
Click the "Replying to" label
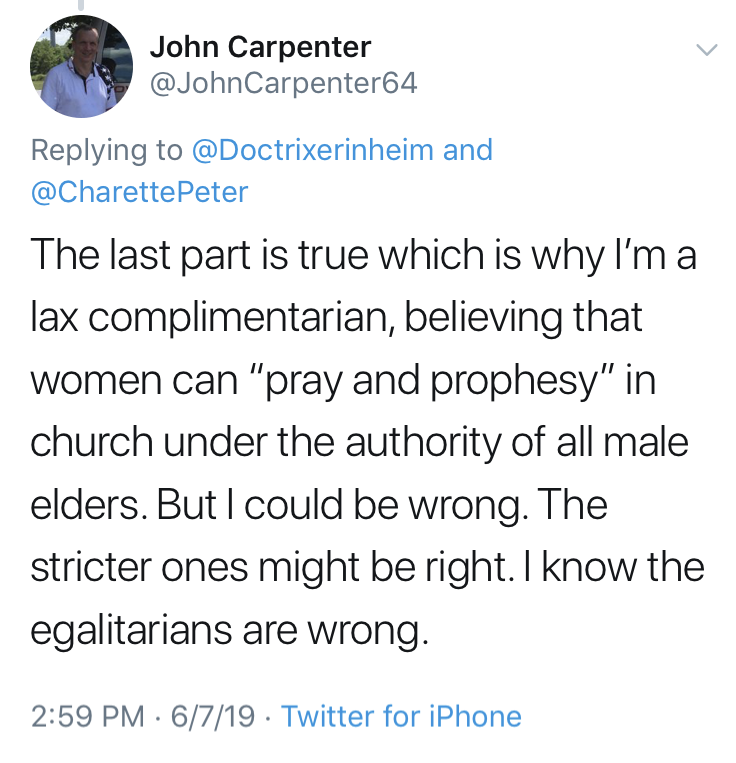pyautogui.click(x=106, y=150)
